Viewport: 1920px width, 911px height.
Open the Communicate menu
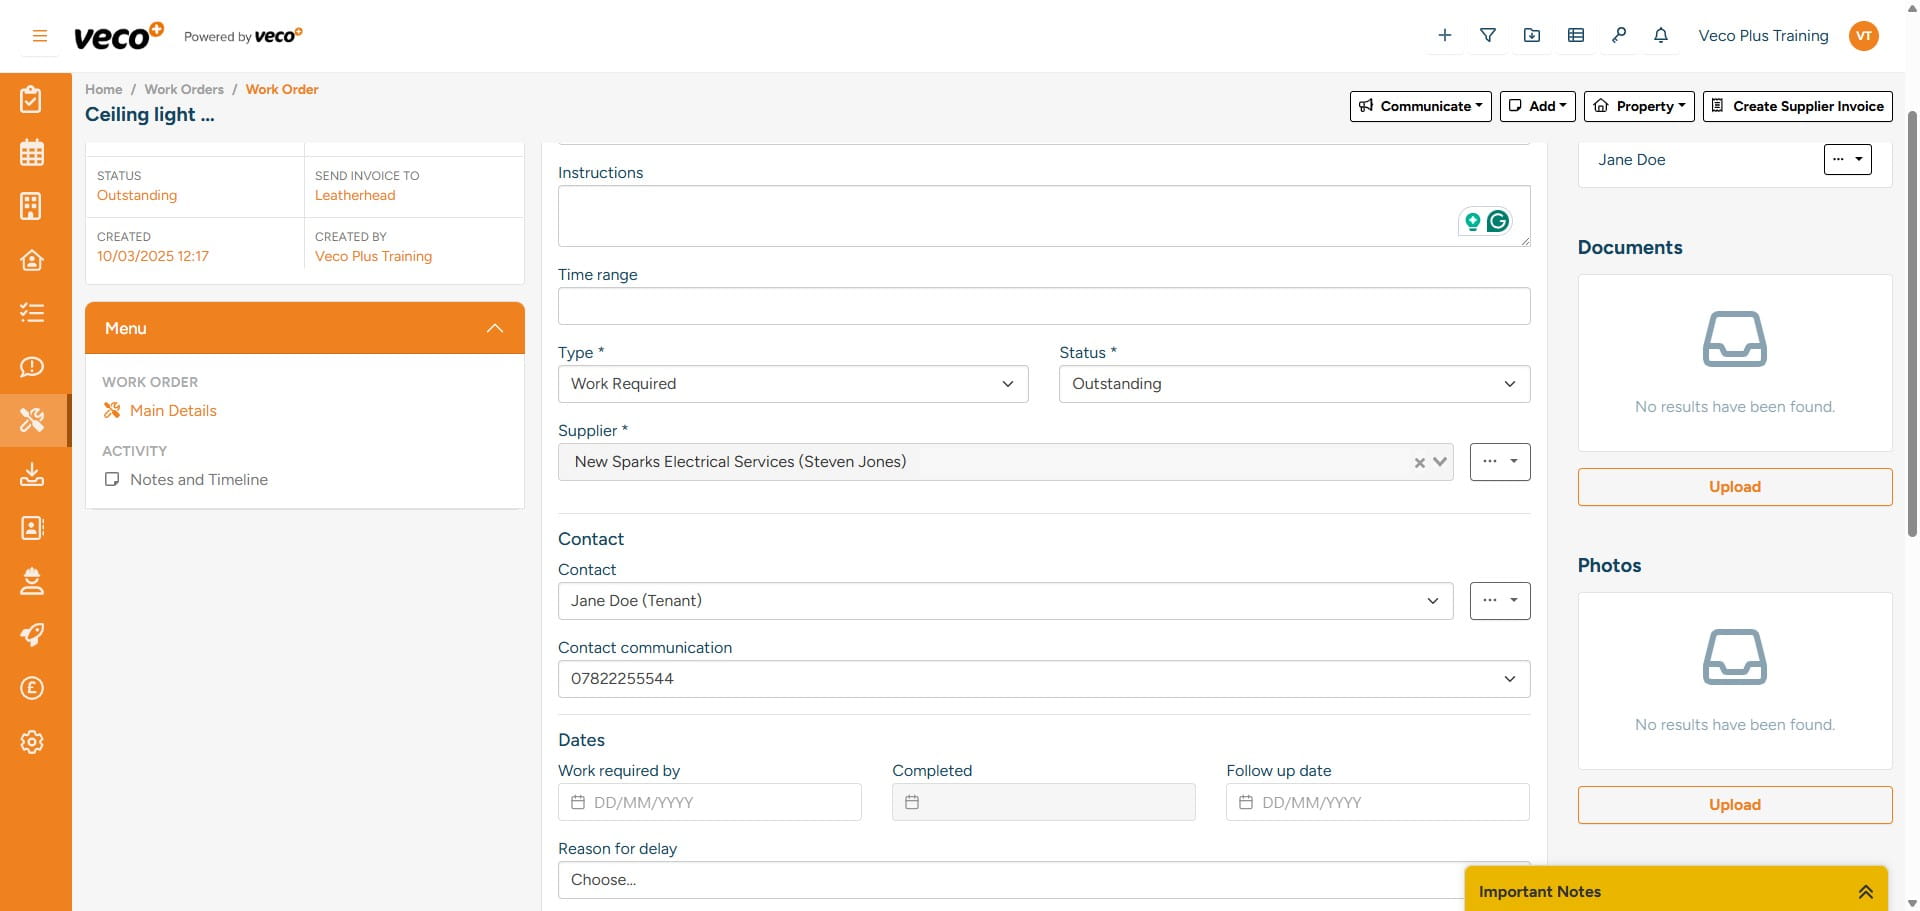[1420, 106]
